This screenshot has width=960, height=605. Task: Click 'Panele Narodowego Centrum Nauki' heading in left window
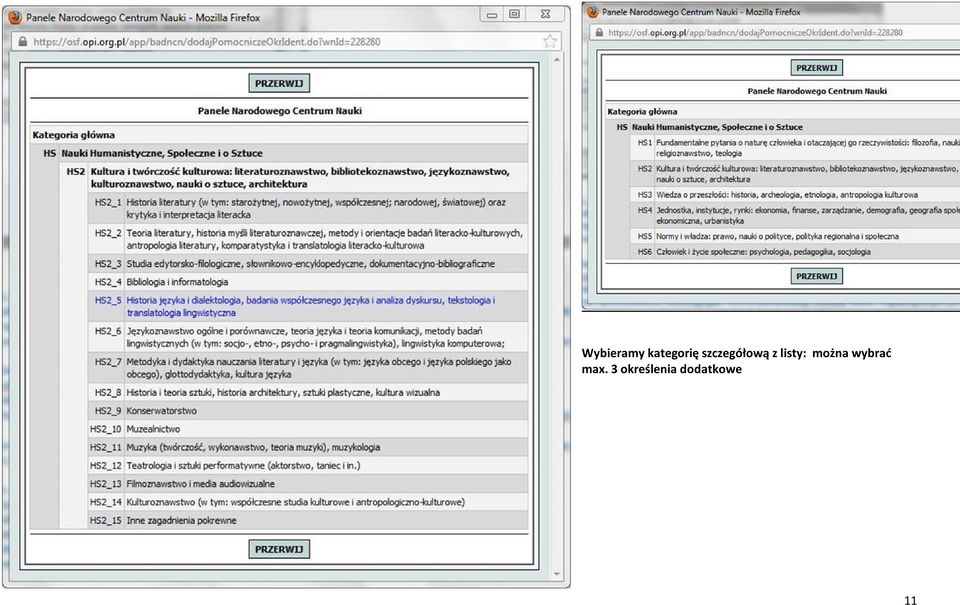[x=280, y=111]
